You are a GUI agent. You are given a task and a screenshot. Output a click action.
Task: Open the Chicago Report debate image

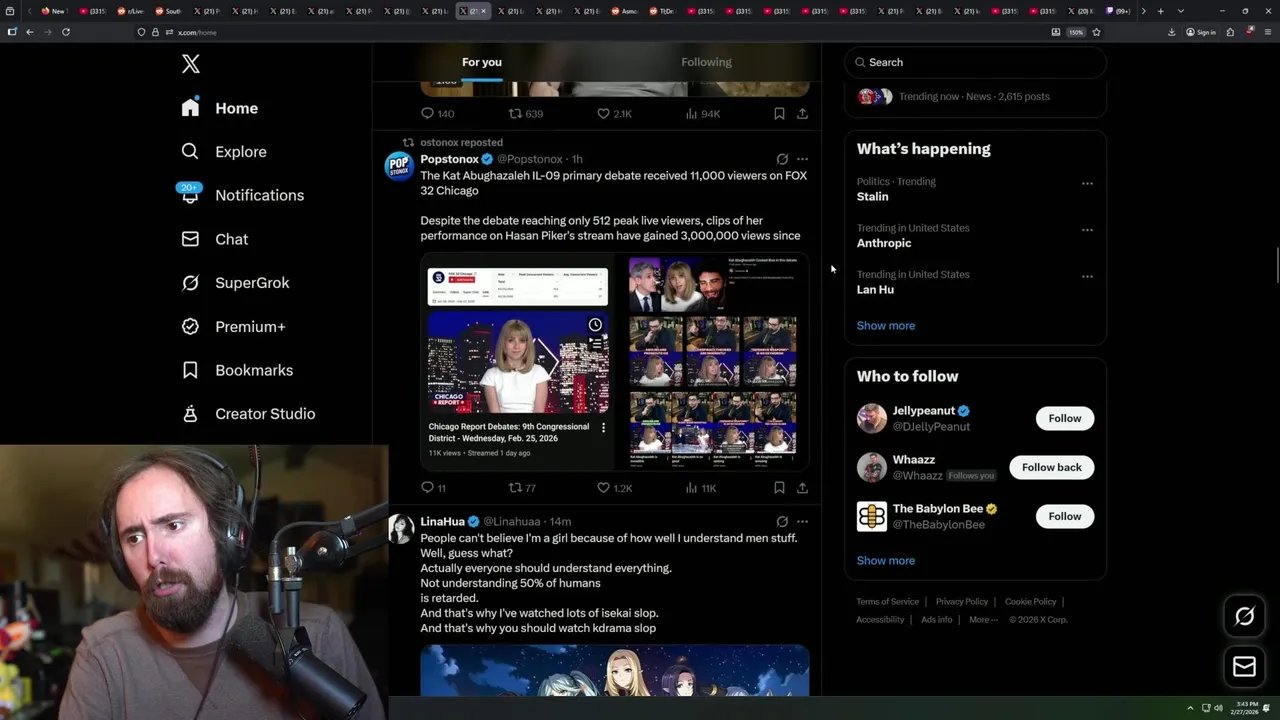(517, 362)
